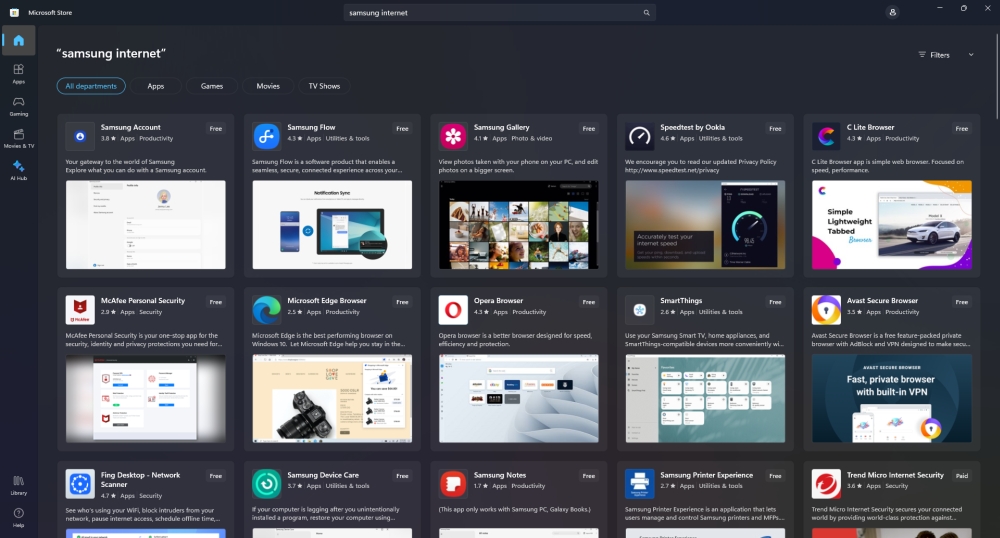Viewport: 1000px width, 538px height.
Task: Click the Samsung Flow app icon
Action: [267, 136]
